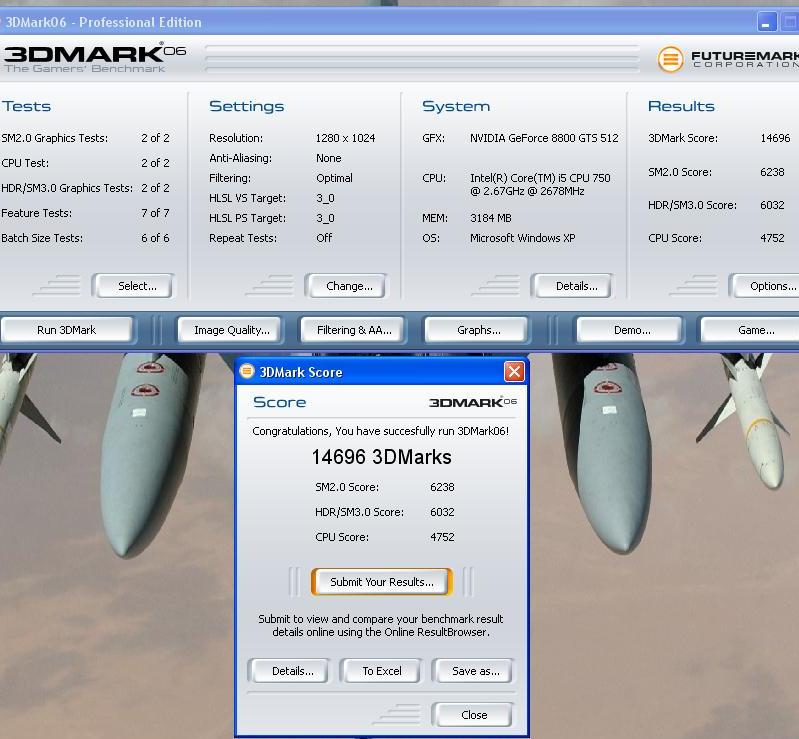Click the 'Congratulations' message text

tap(381, 431)
